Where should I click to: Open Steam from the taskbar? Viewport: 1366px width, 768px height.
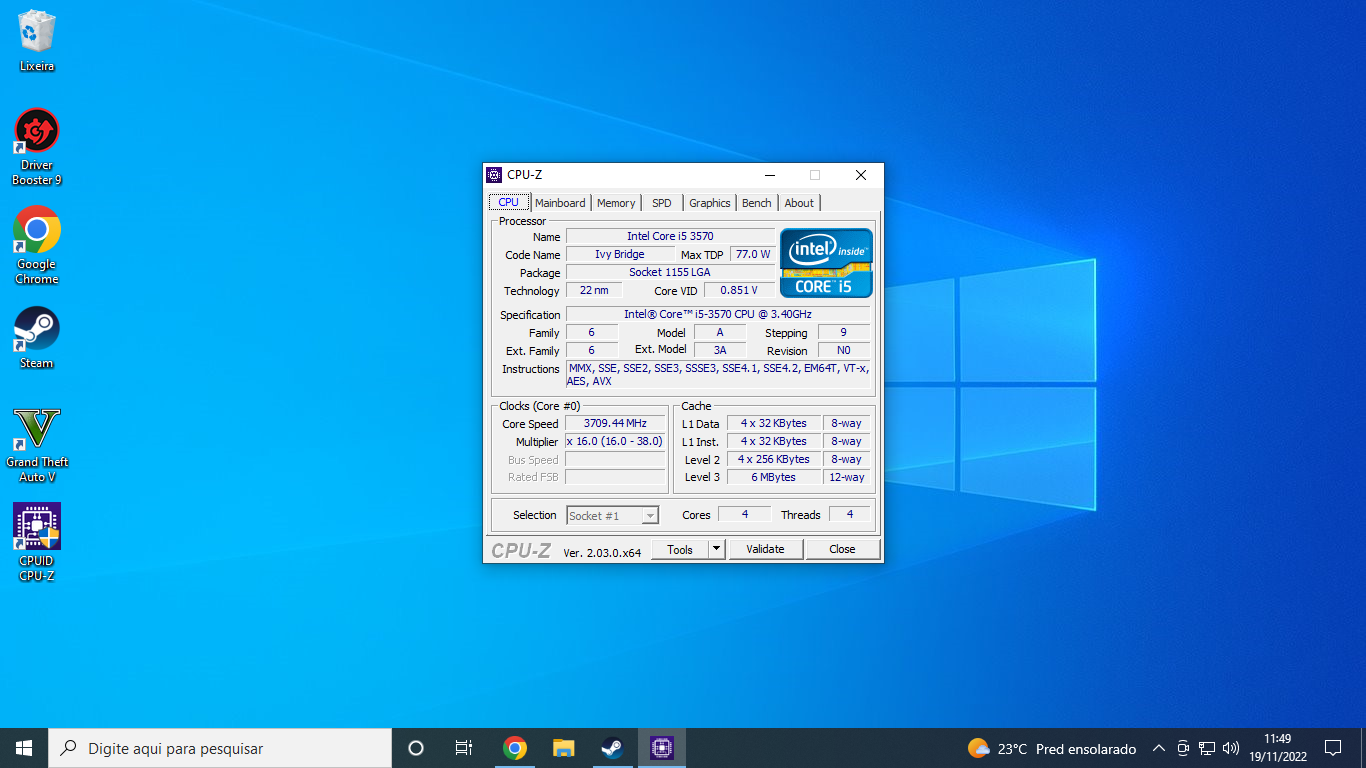point(613,748)
